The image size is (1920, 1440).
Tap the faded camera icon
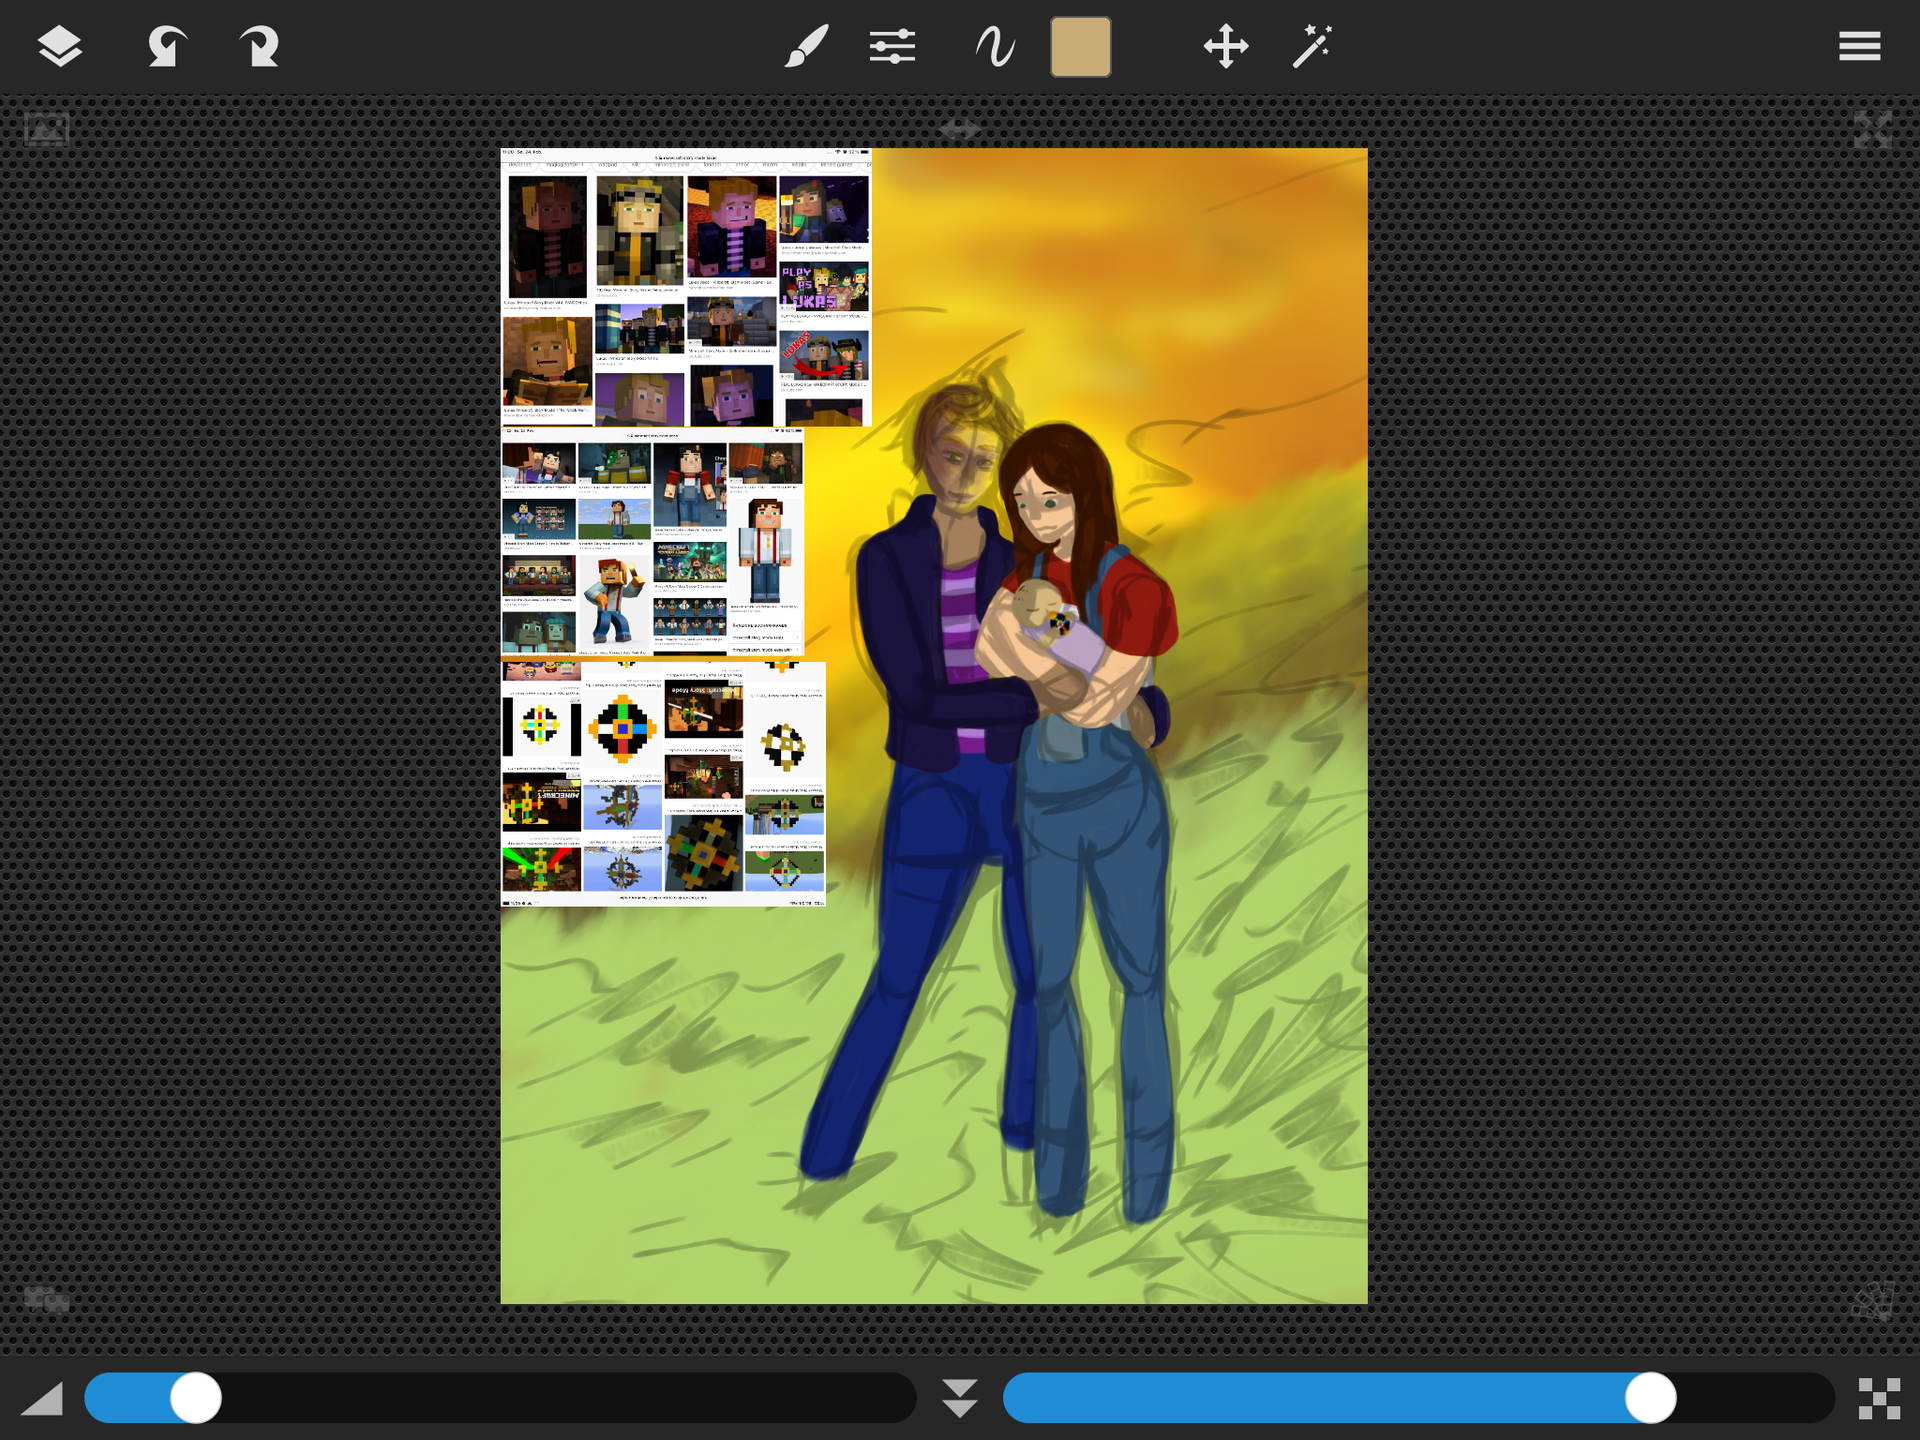click(46, 1299)
